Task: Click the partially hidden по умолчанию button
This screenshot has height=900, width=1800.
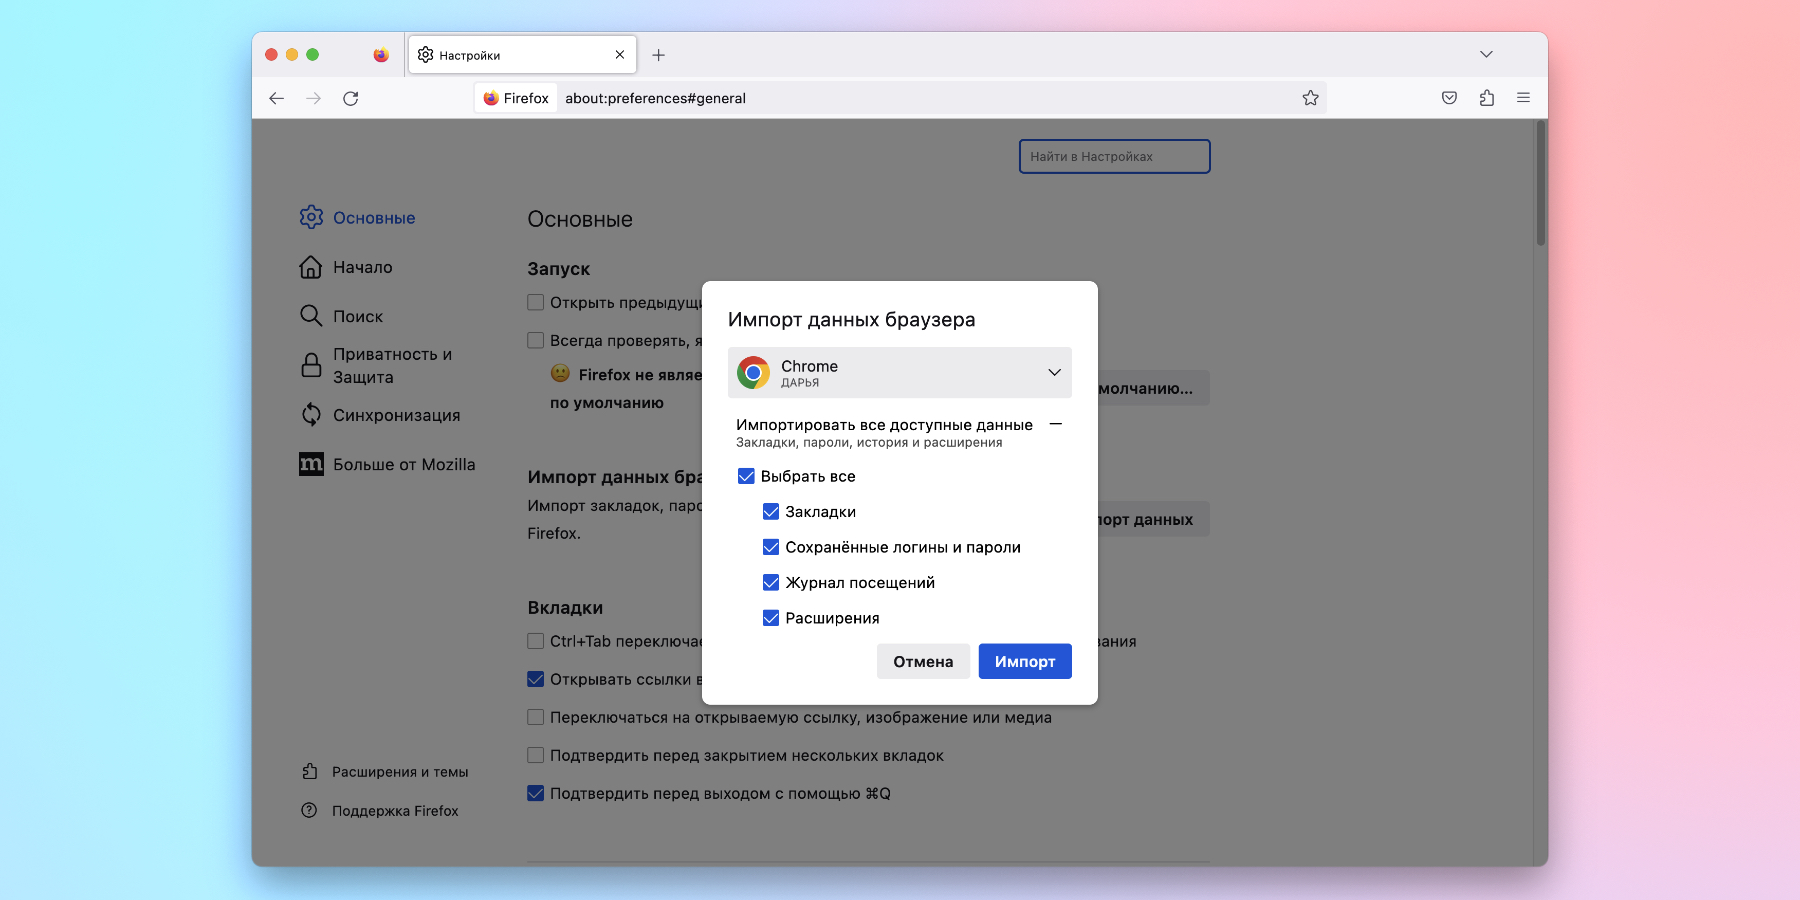Action: pos(1154,388)
